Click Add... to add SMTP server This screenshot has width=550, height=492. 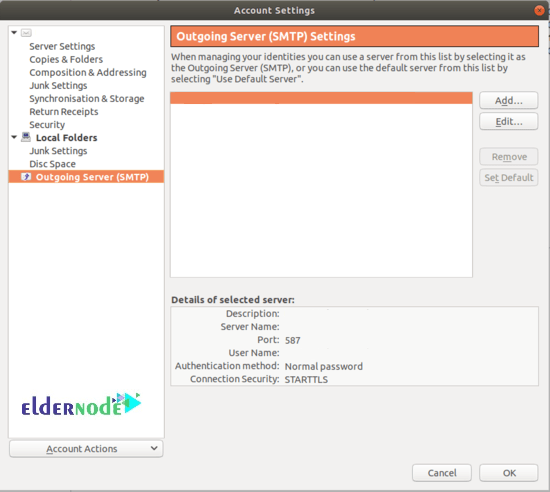pyautogui.click(x=509, y=101)
